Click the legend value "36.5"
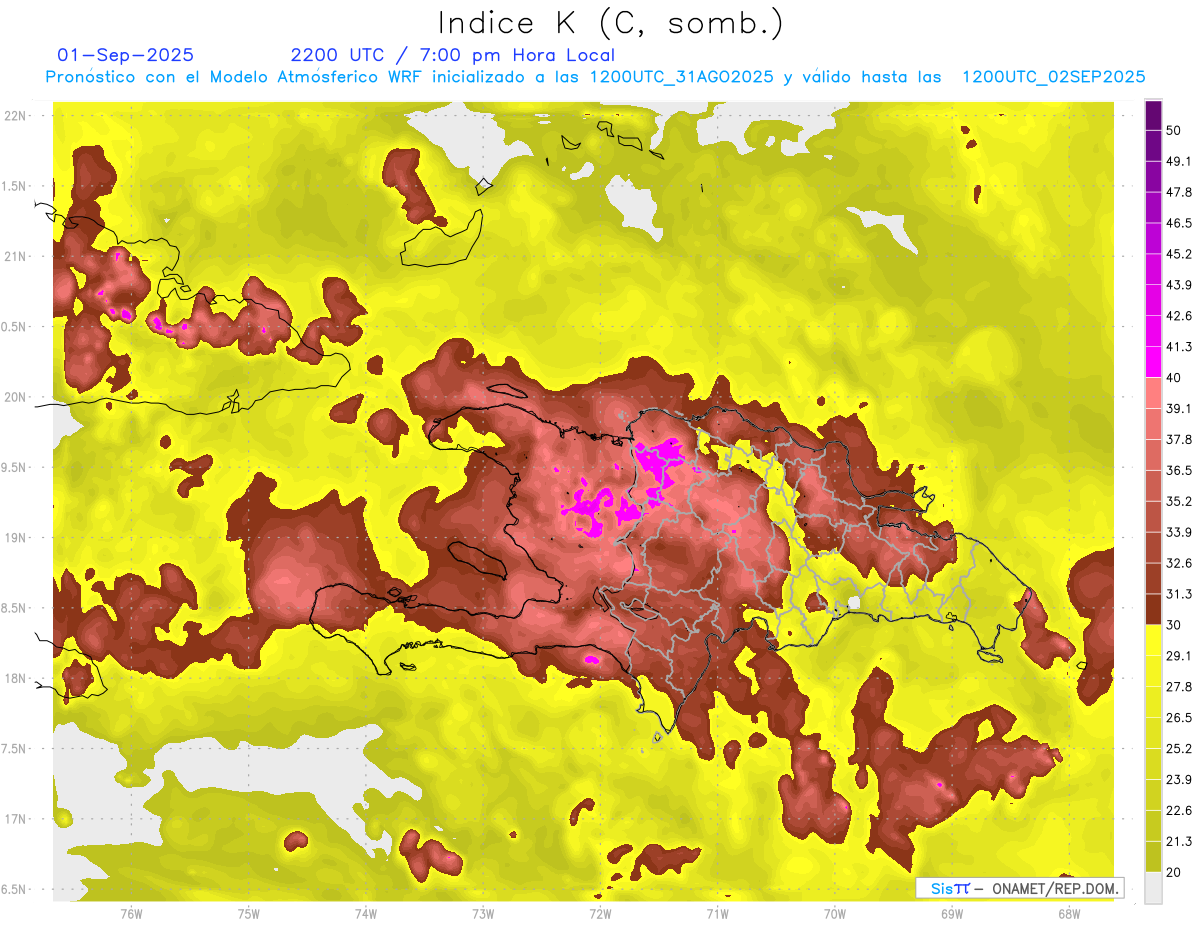This screenshot has height=927, width=1200. (1178, 470)
